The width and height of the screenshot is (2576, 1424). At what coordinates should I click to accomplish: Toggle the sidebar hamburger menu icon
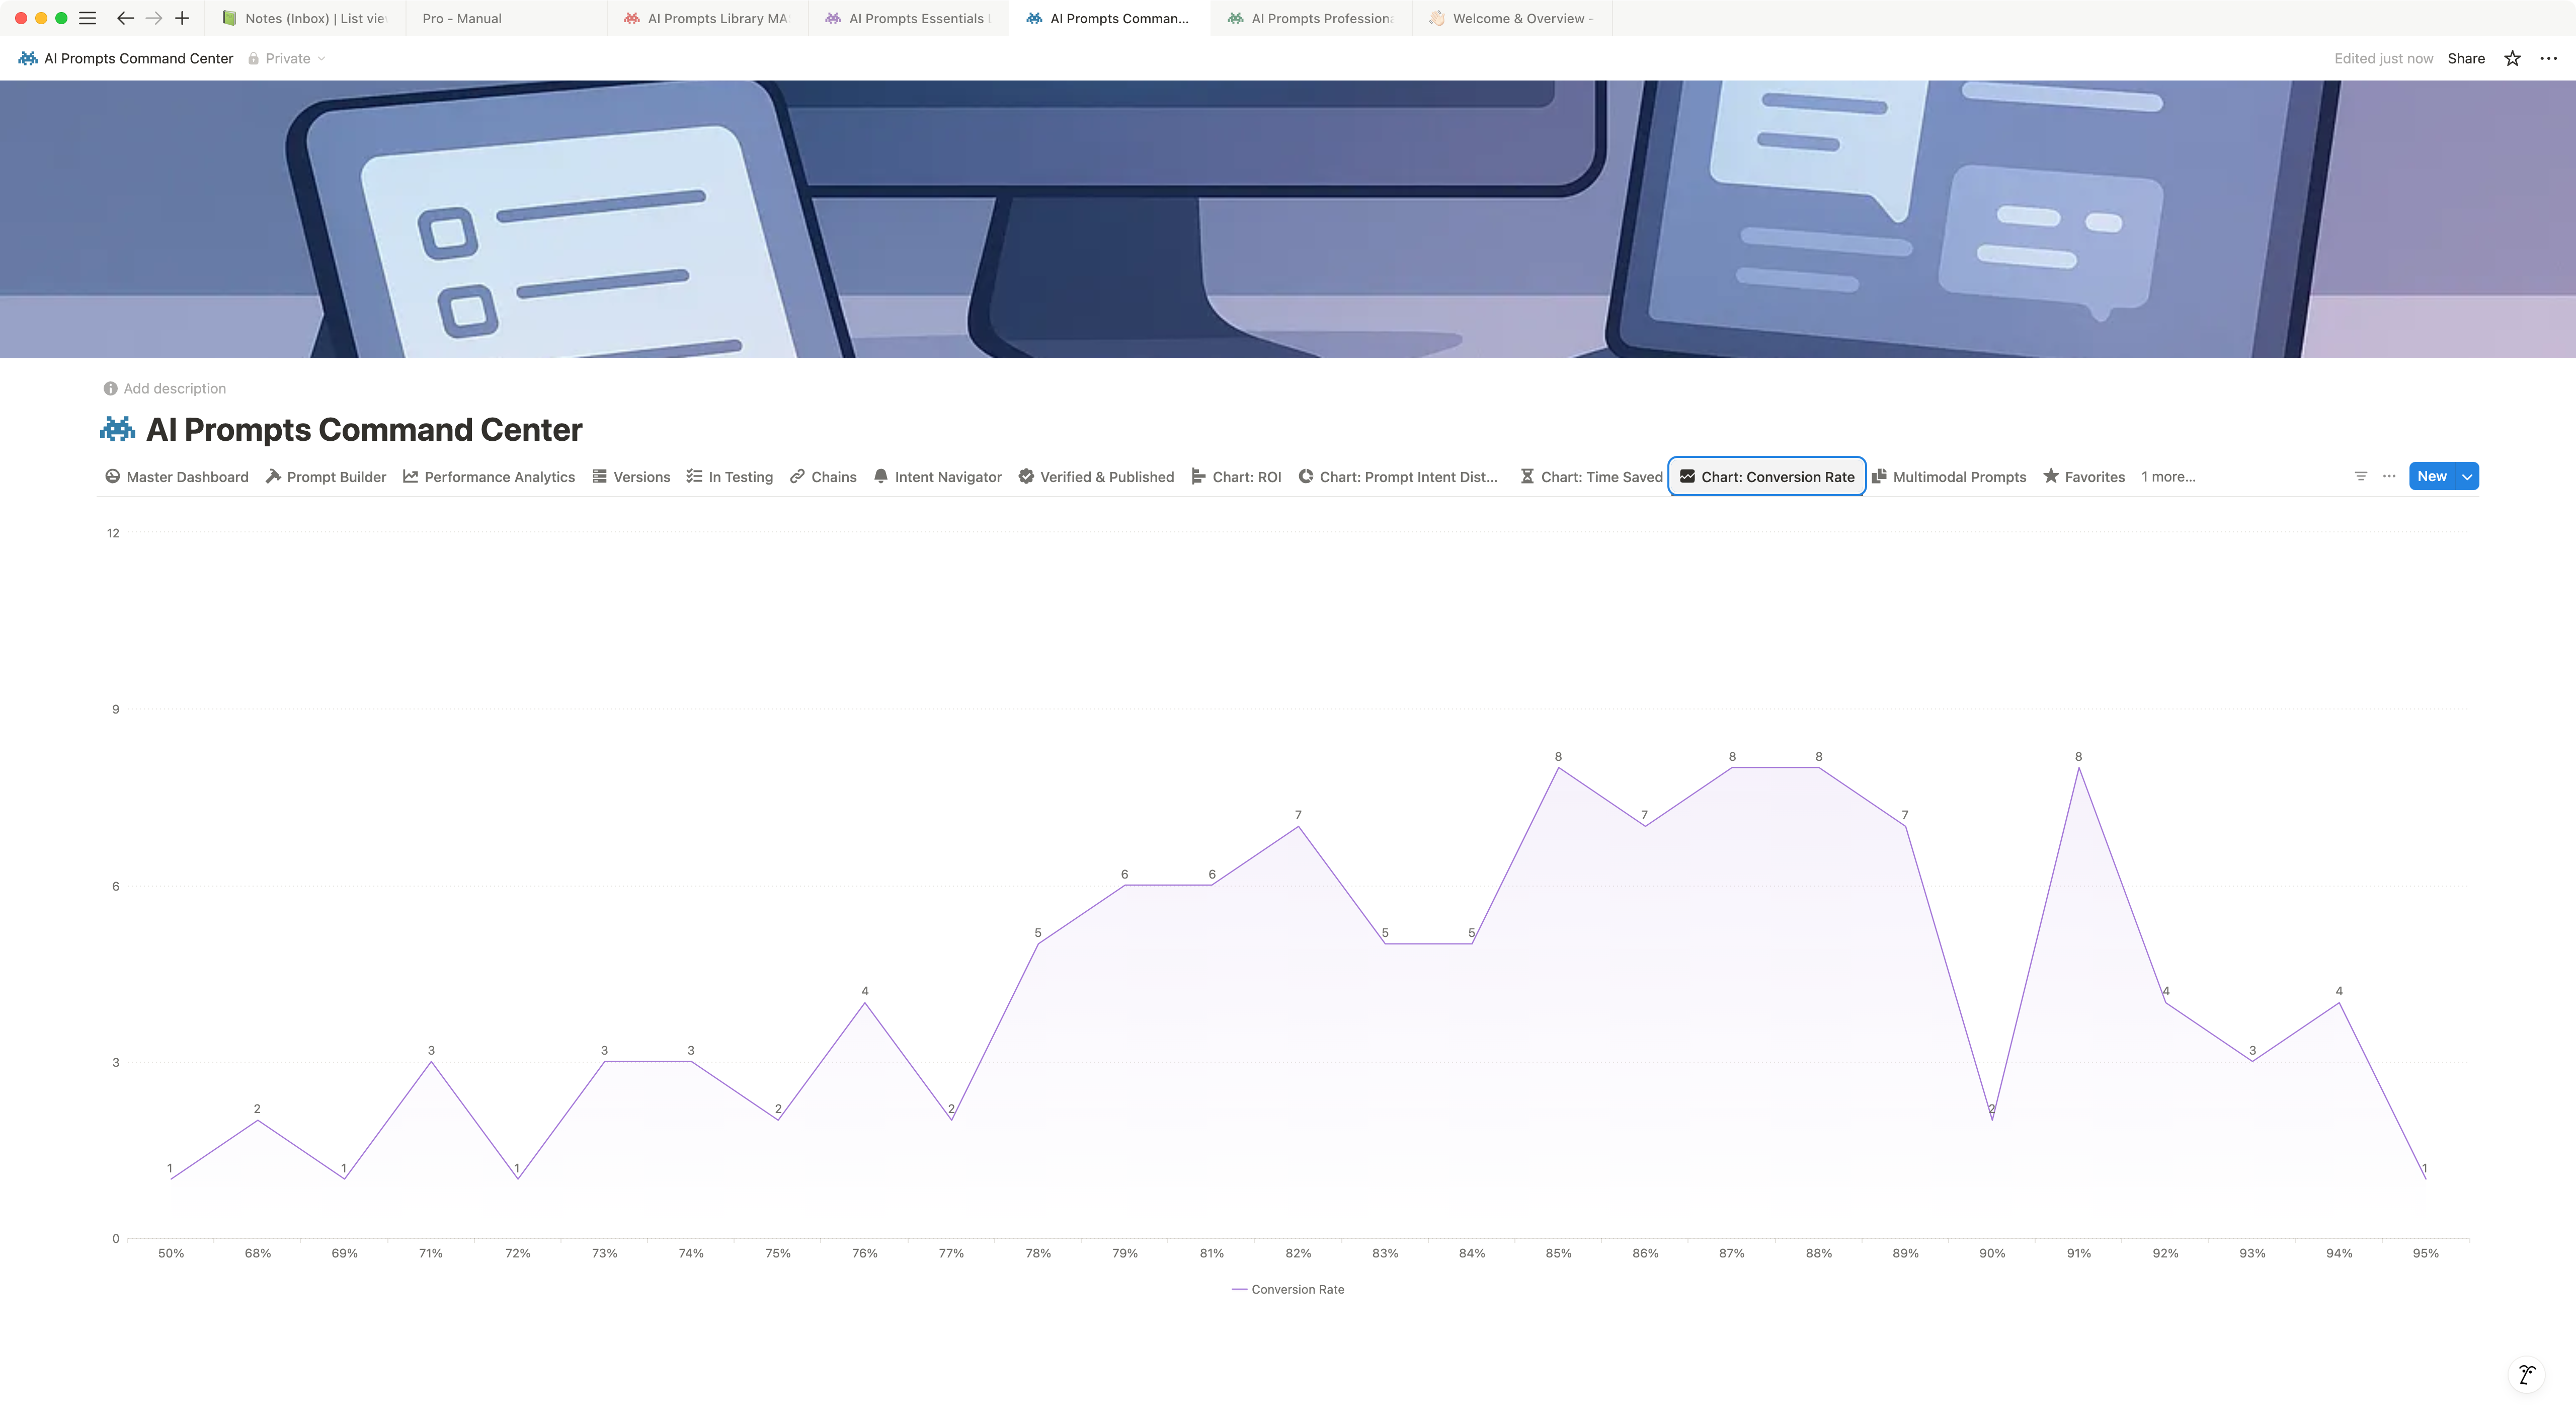(x=87, y=18)
